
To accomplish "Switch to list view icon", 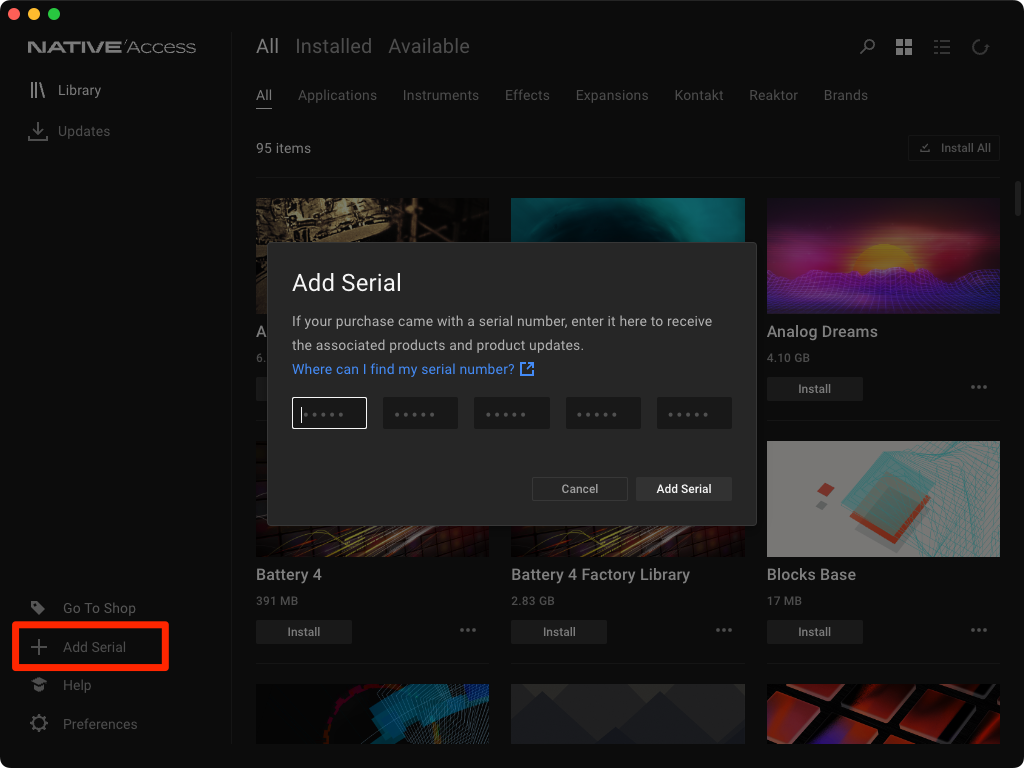I will pos(942,46).
